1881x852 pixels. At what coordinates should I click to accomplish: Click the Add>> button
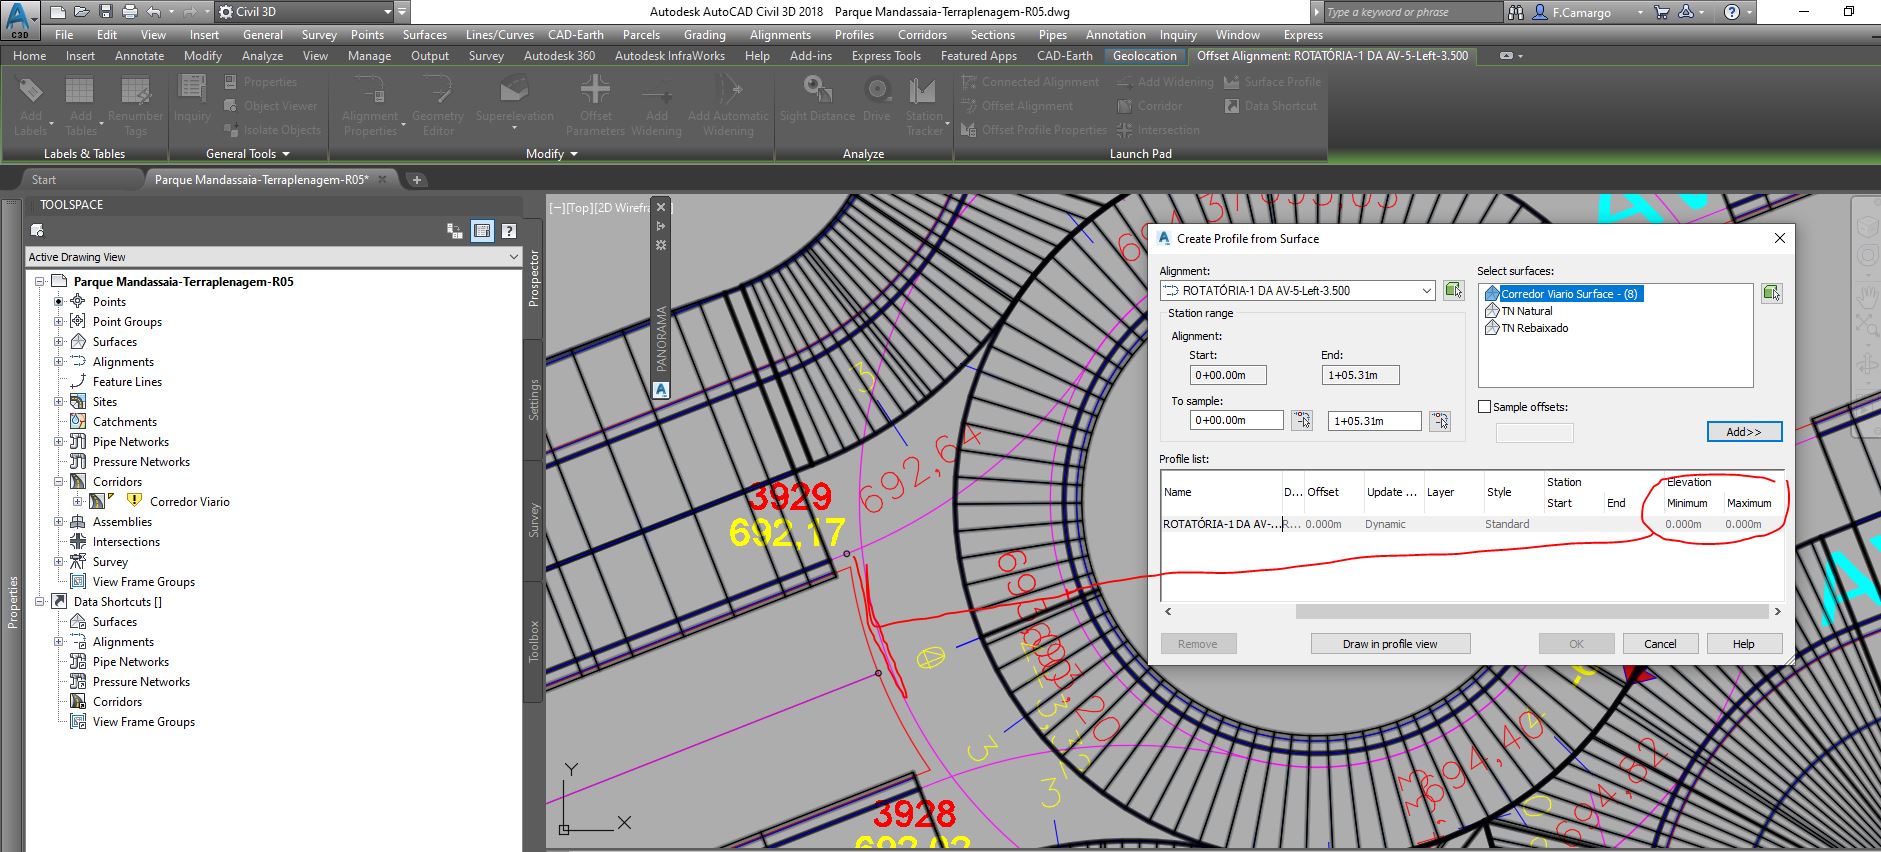coord(1743,432)
